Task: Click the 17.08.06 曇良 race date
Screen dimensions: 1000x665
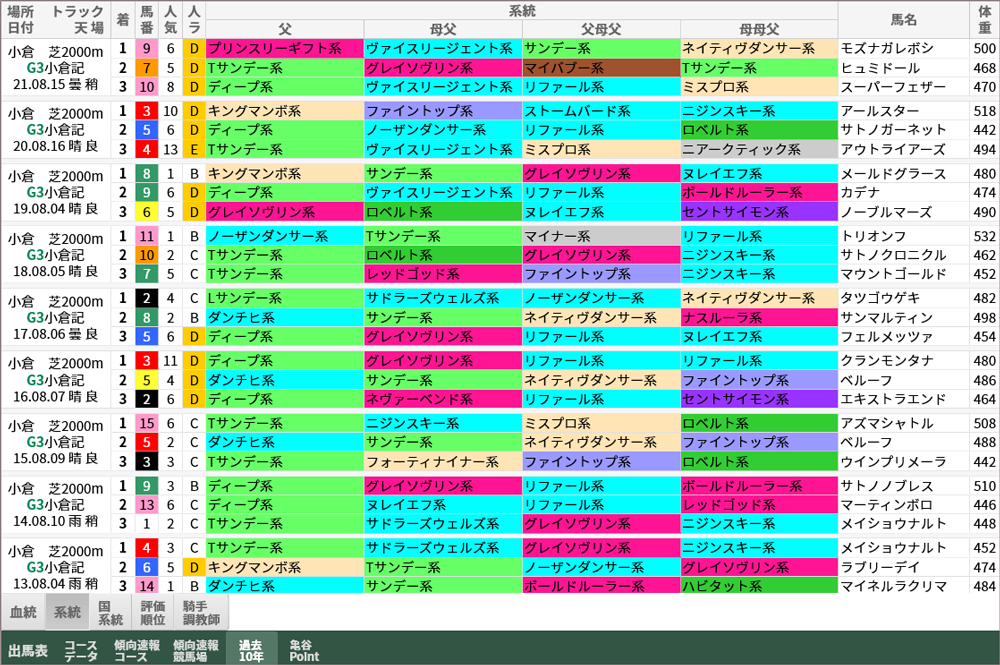Action: (55, 333)
